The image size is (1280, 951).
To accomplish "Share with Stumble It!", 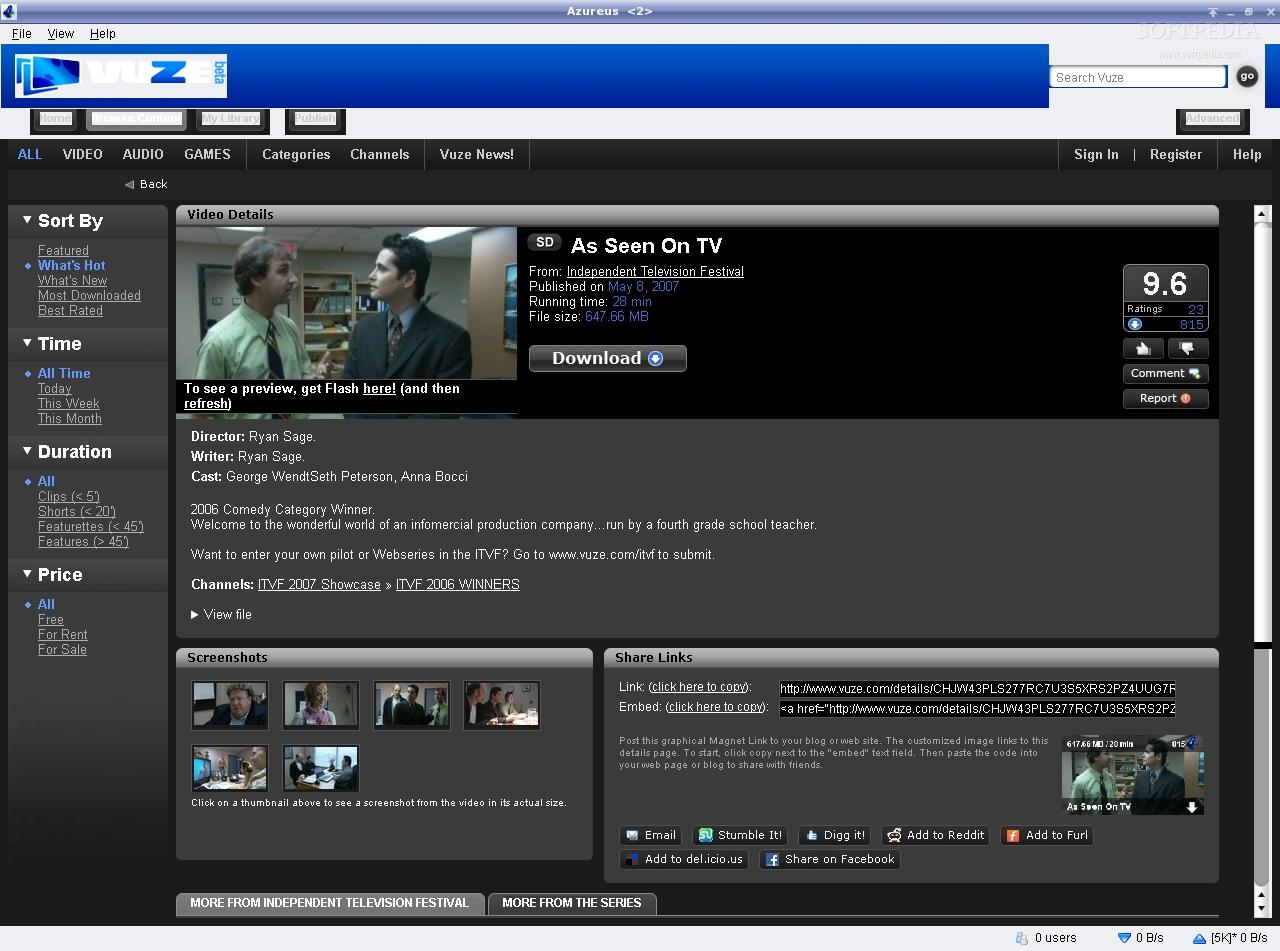I will point(740,835).
